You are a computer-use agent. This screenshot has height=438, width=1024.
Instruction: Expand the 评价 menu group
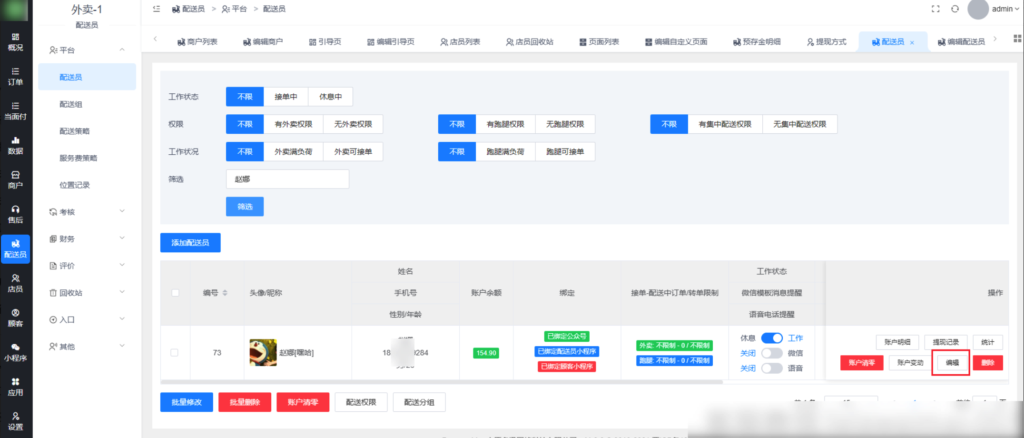point(88,266)
